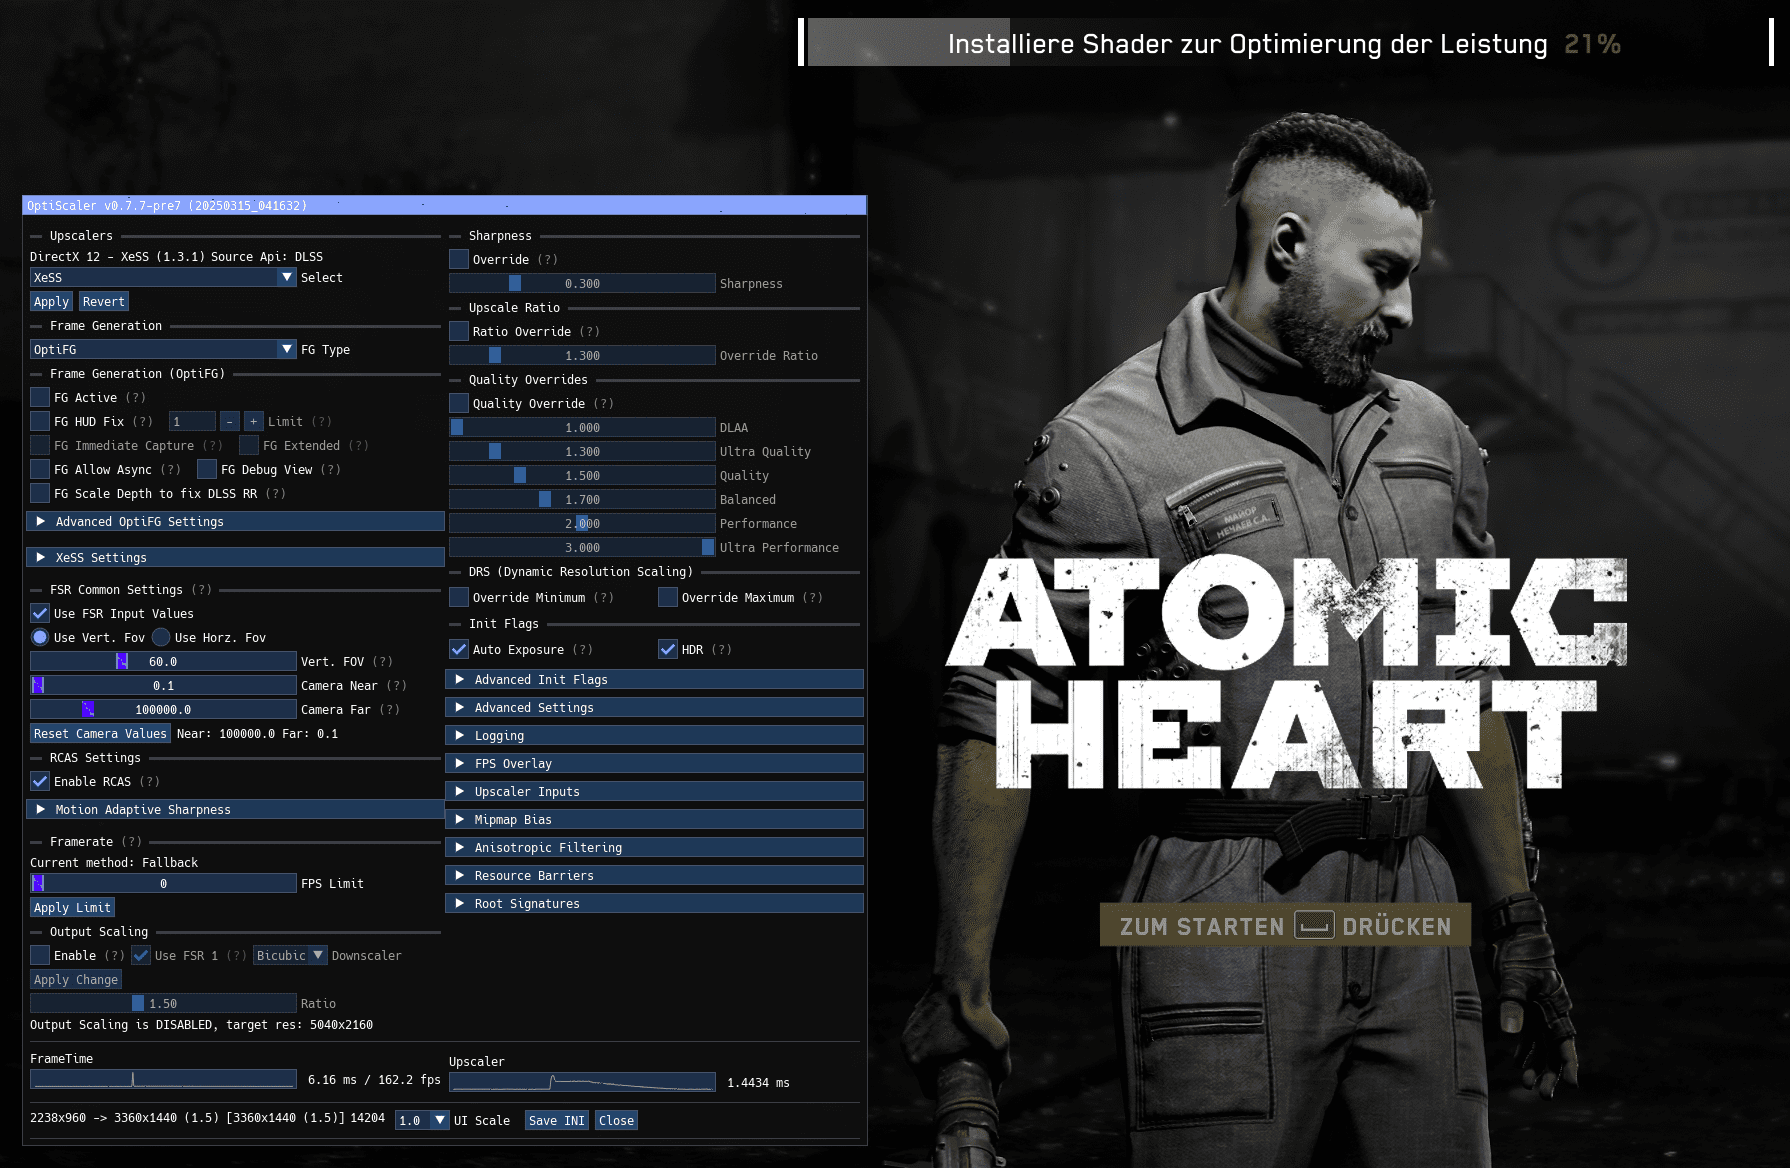Viewport: 1790px width, 1168px height.
Task: Expand the FPS Overlay section
Action: [654, 764]
